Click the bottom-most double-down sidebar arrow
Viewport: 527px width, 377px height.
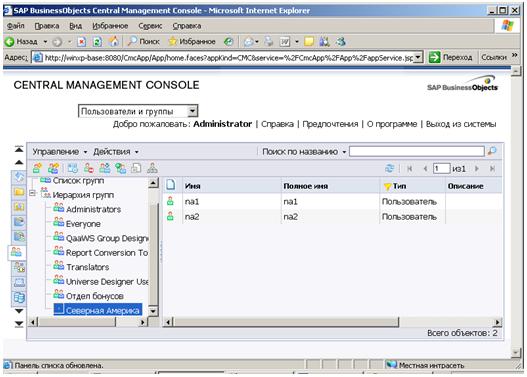click(x=19, y=324)
